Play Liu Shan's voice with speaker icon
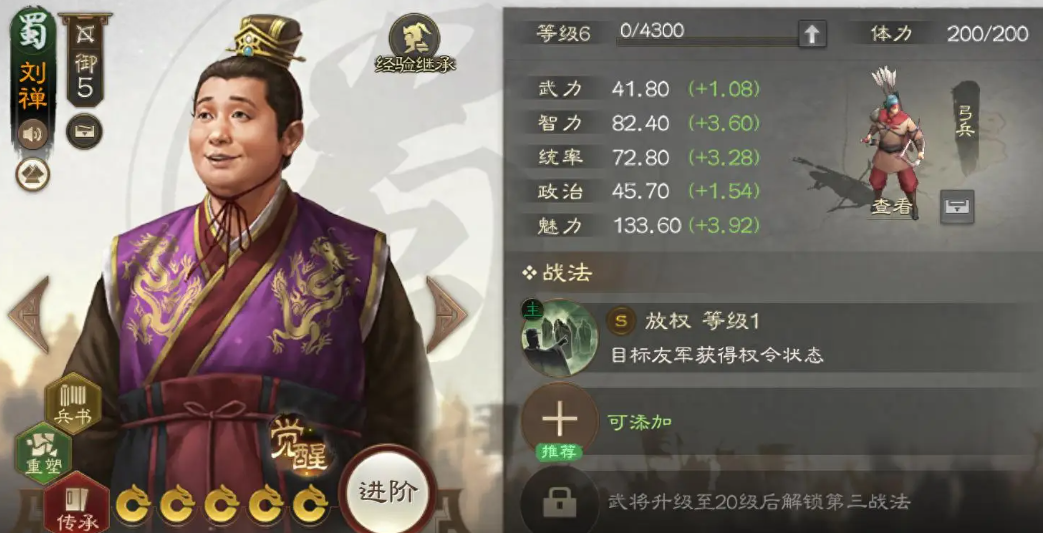Screen dimensions: 1043x533 coord(32,135)
